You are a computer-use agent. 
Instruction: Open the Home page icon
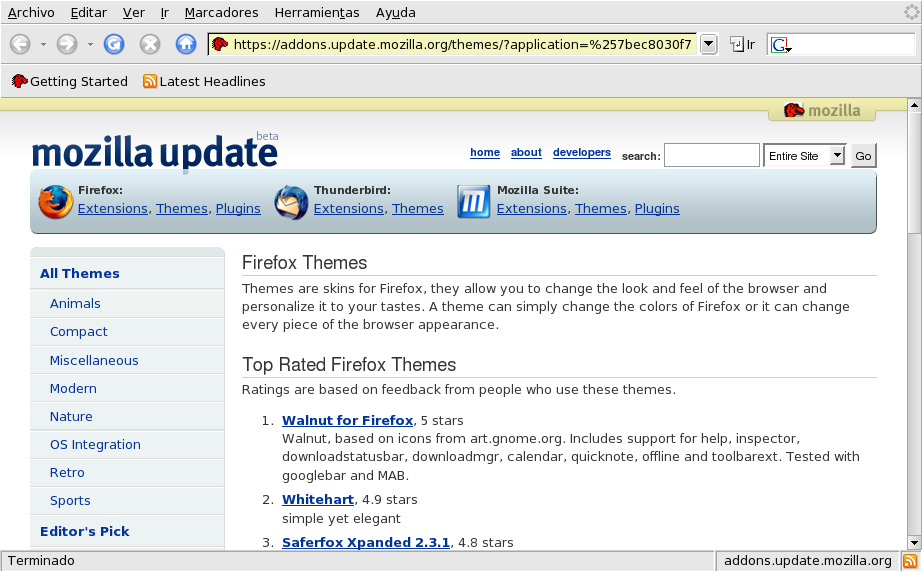click(x=186, y=44)
